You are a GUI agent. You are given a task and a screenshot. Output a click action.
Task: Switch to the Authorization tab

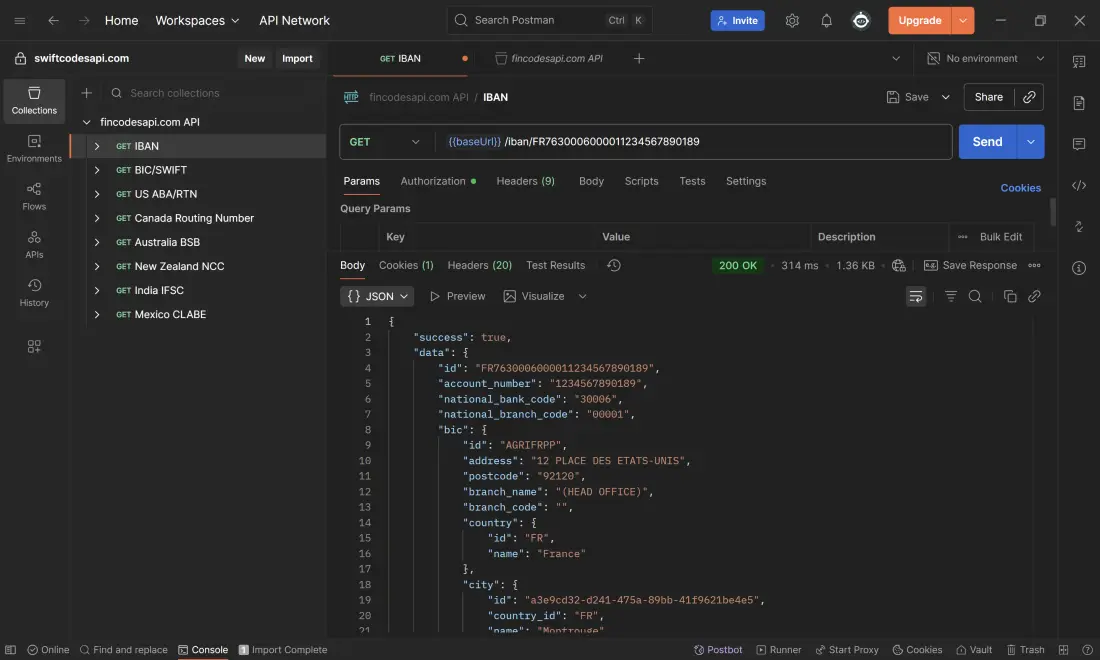[433, 181]
